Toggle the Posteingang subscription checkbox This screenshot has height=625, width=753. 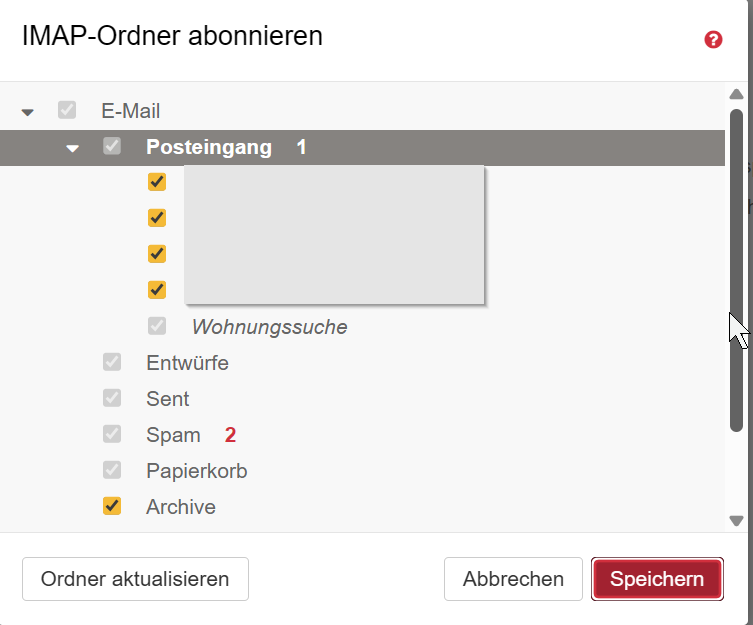click(x=112, y=147)
